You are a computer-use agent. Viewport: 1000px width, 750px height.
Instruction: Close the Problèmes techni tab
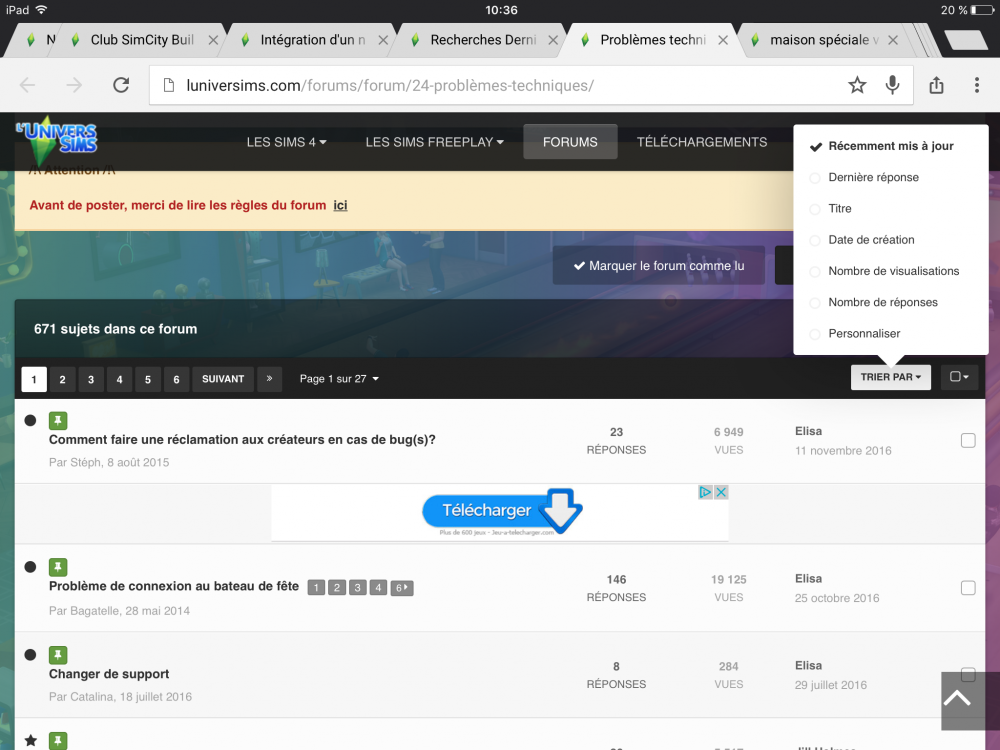pyautogui.click(x=723, y=40)
